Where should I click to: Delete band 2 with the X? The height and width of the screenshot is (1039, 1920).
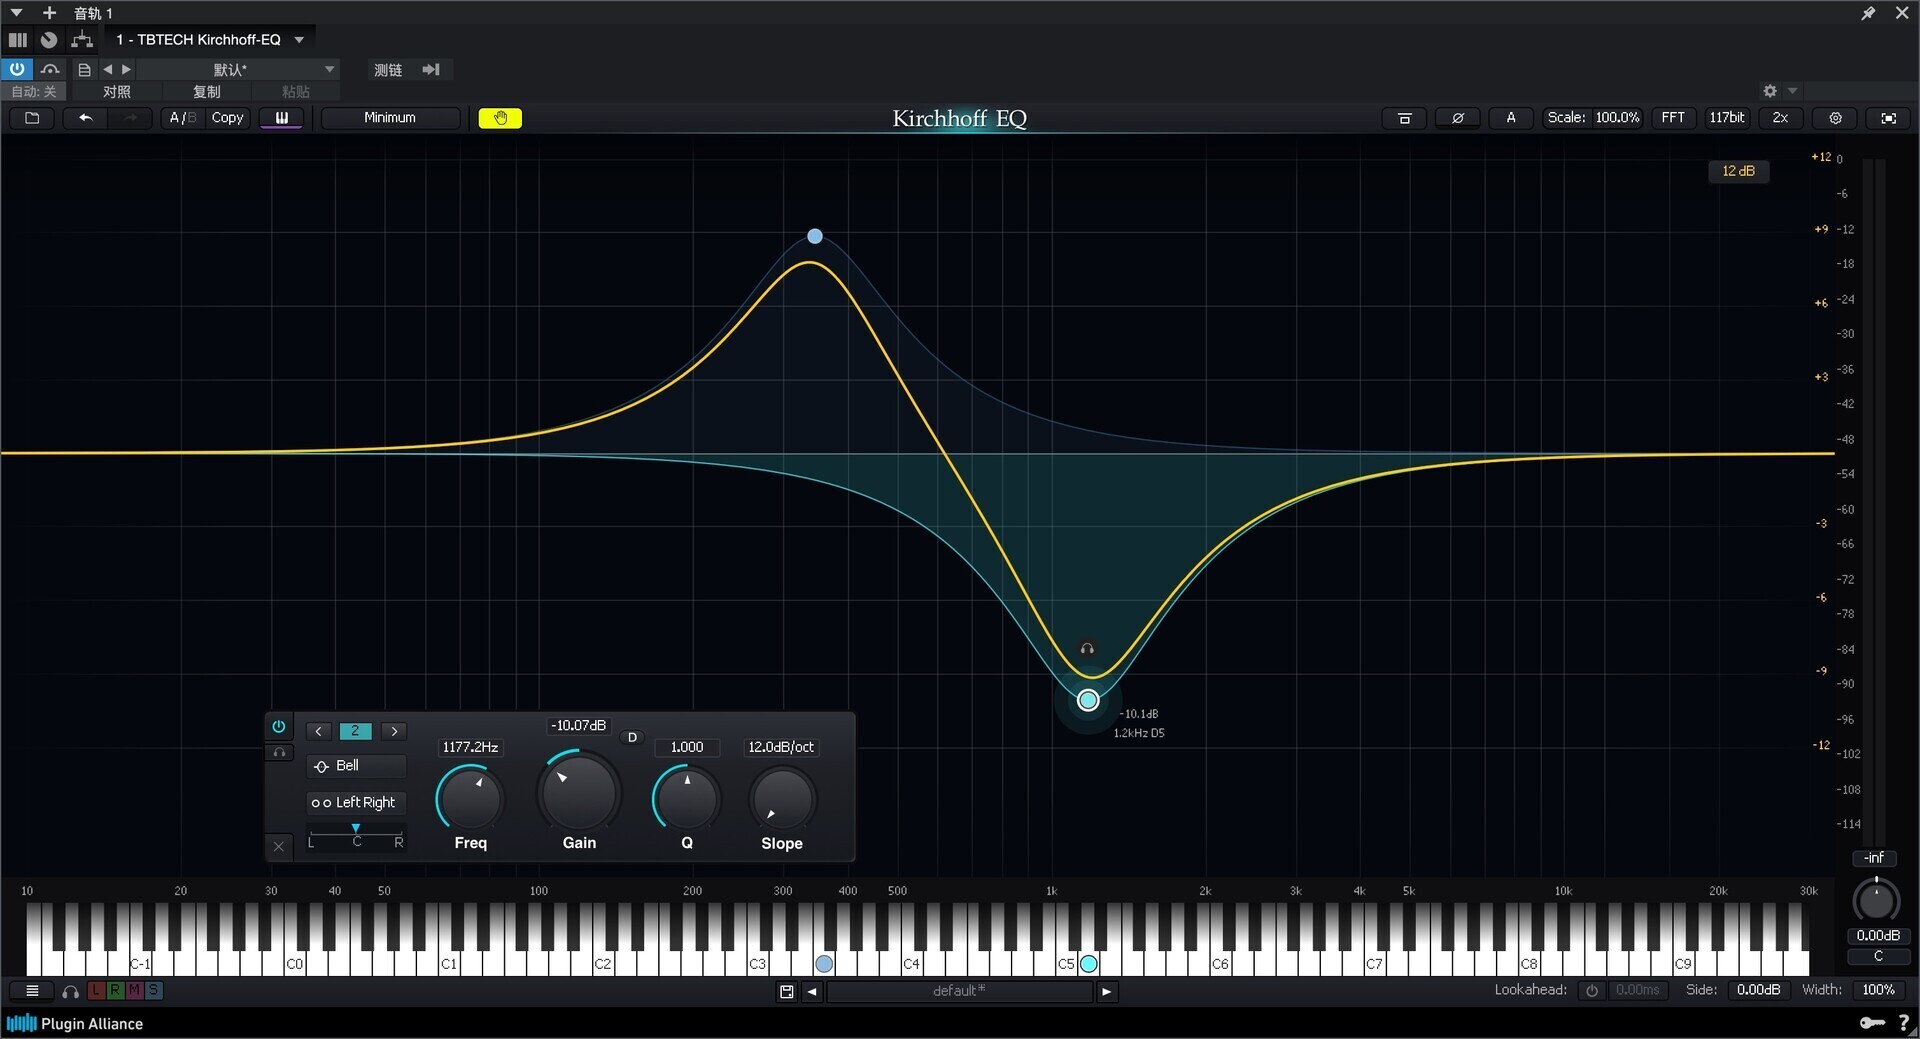(x=279, y=846)
